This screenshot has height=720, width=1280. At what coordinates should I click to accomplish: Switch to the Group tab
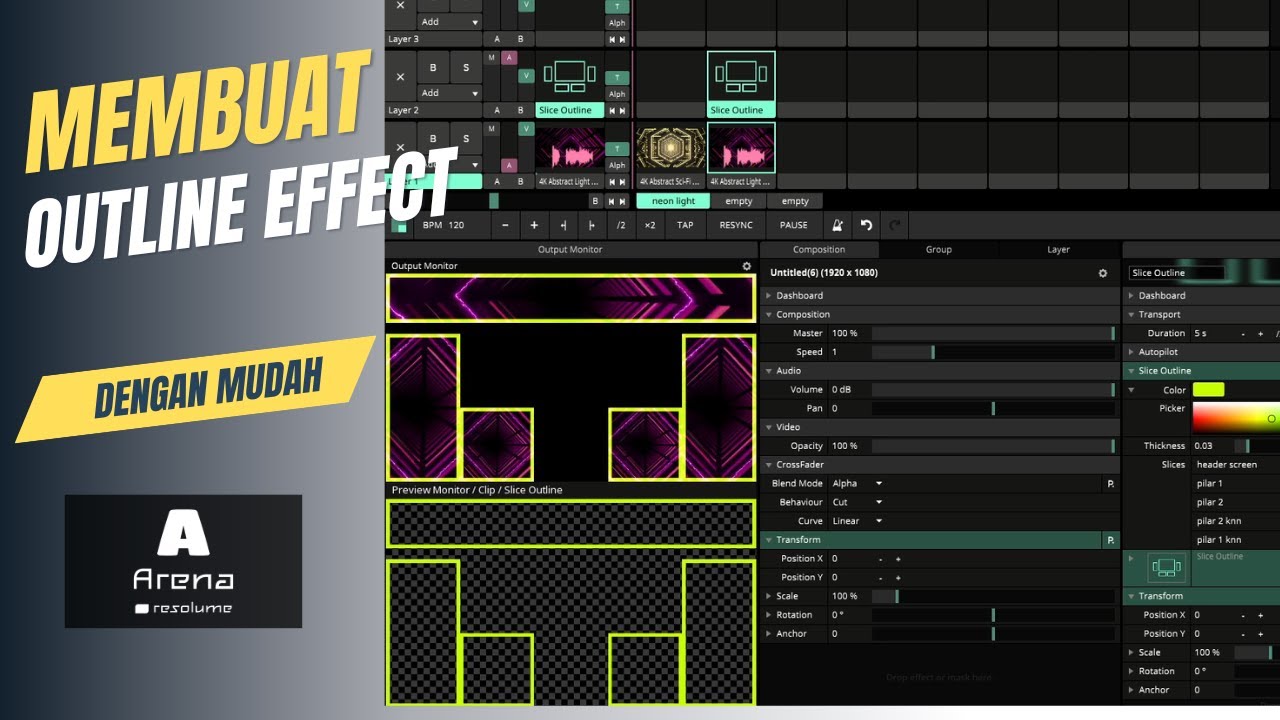tap(938, 250)
